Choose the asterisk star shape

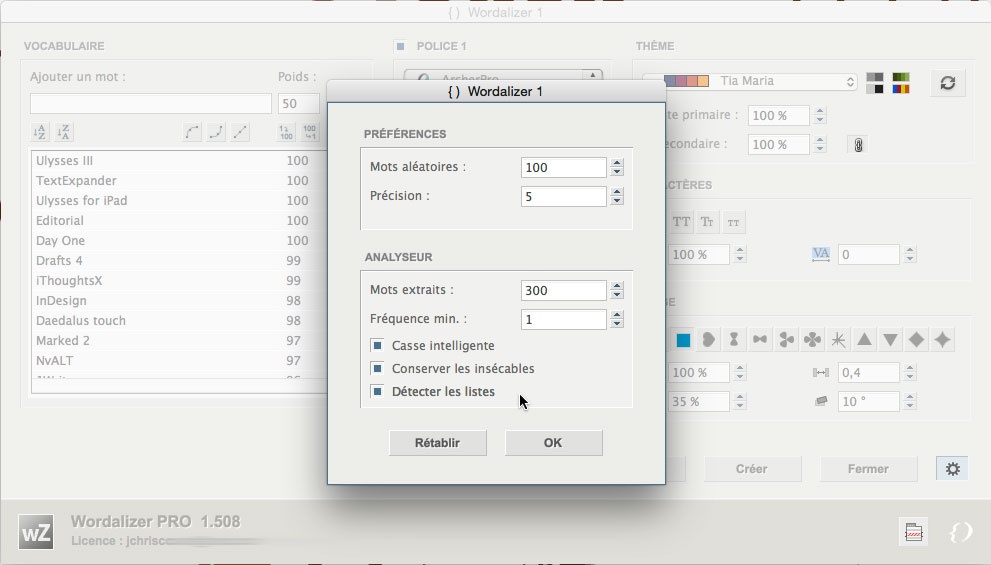(838, 340)
